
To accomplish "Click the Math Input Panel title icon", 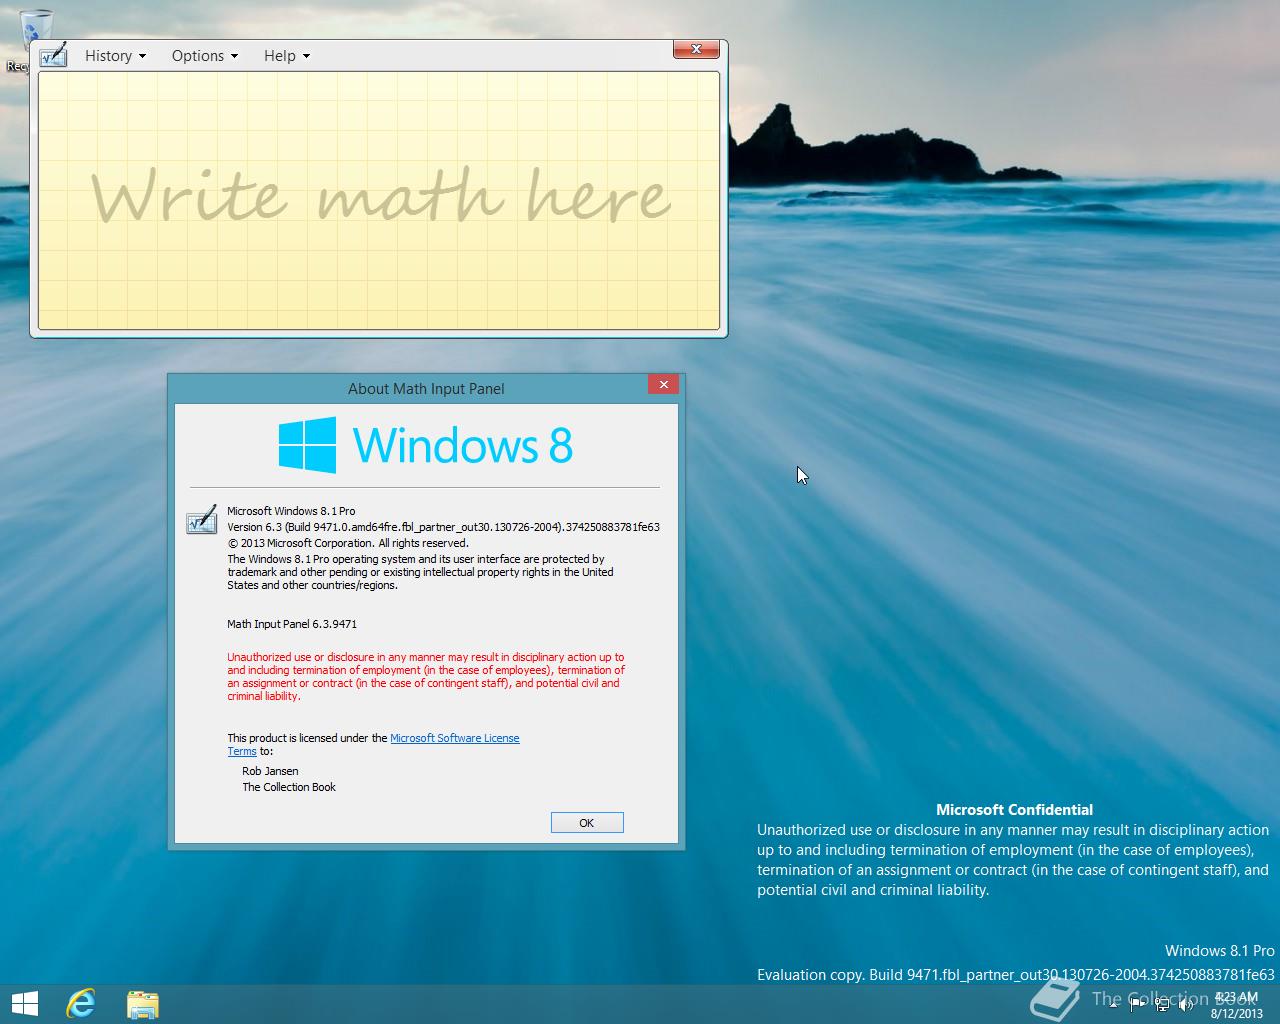I will coord(53,55).
